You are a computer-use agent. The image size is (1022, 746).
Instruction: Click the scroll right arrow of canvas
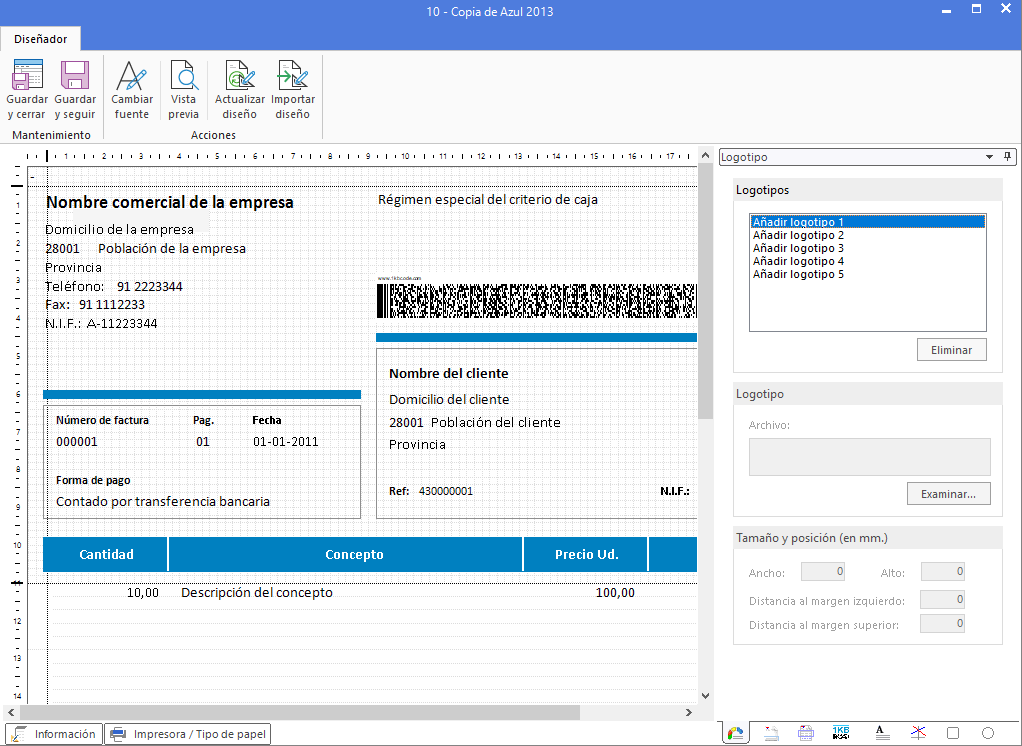pyautogui.click(x=689, y=713)
